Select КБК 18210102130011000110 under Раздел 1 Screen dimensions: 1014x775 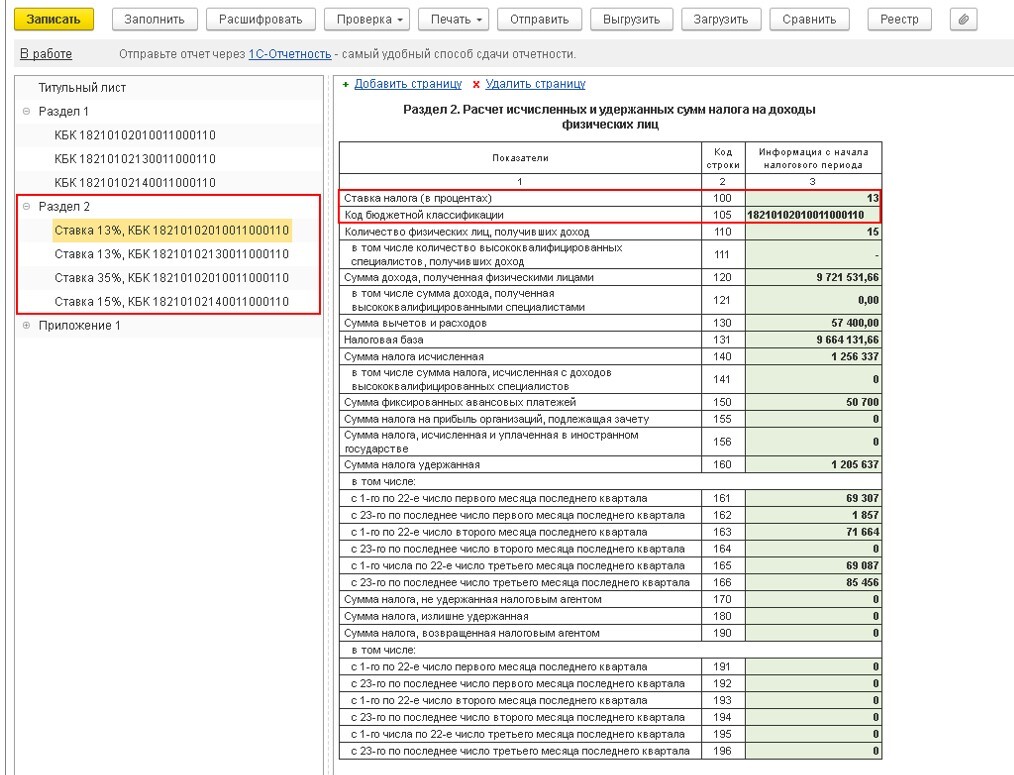(135, 159)
